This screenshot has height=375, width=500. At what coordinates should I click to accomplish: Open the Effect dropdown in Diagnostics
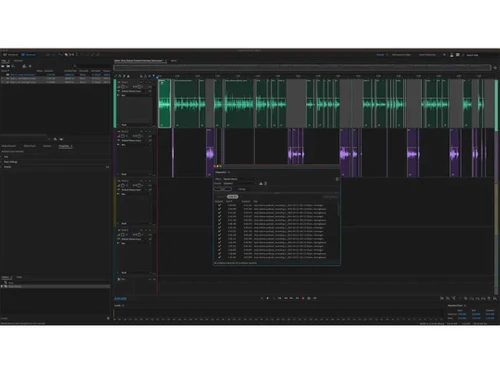click(240, 179)
